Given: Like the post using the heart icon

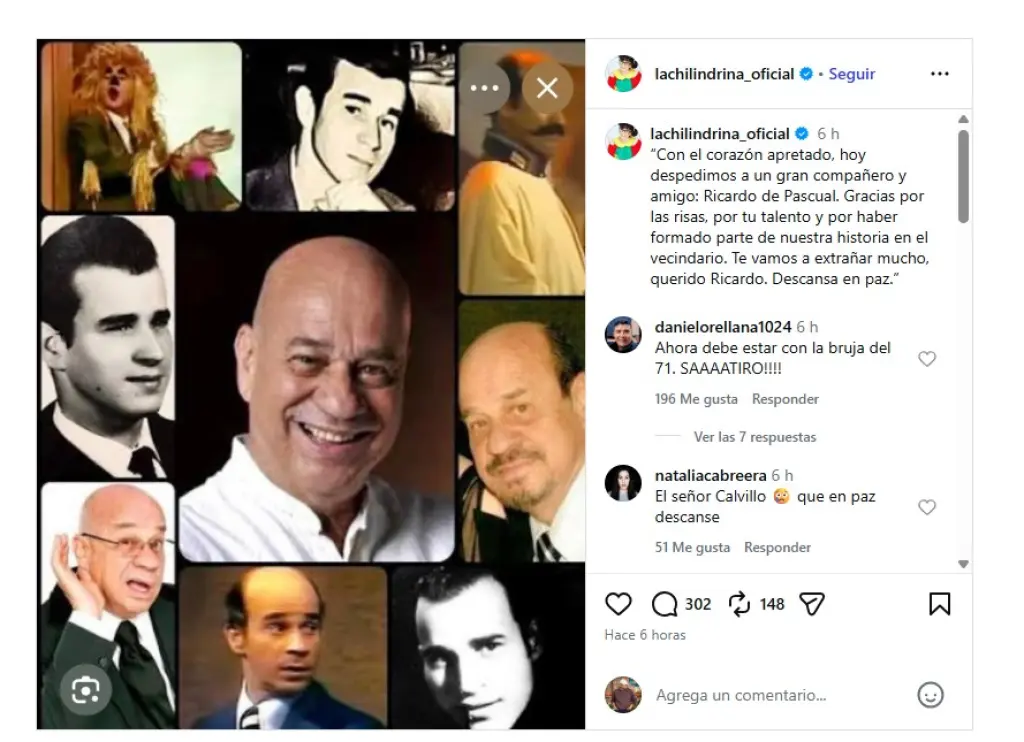Looking at the screenshot, I should point(620,604).
